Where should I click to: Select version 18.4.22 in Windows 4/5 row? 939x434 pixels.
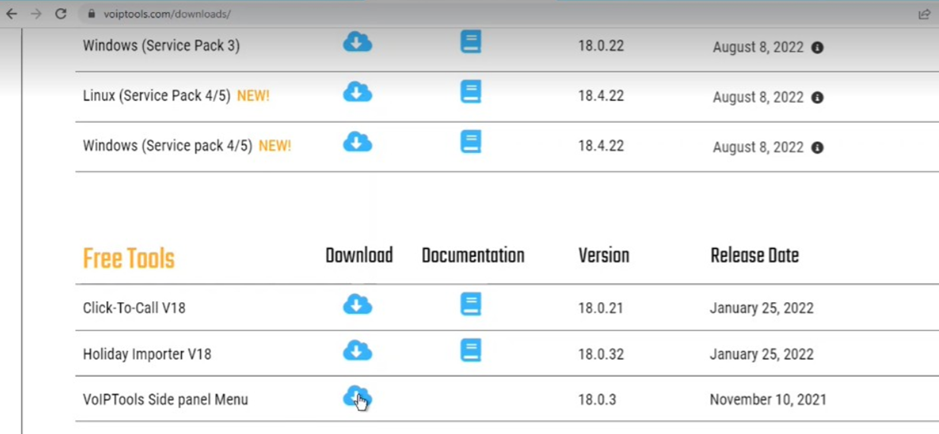[x=601, y=146]
